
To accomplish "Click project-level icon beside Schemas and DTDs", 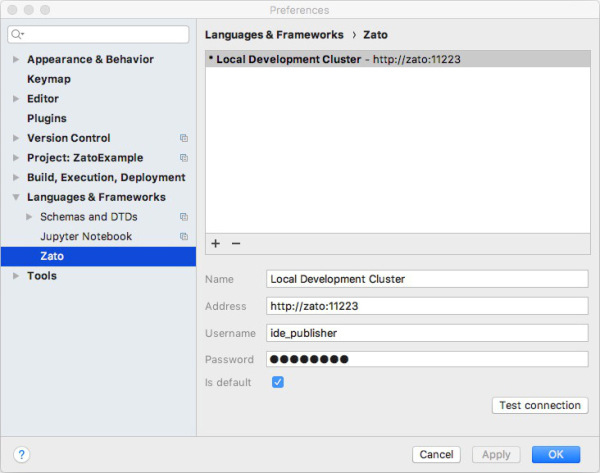I will click(x=184, y=217).
